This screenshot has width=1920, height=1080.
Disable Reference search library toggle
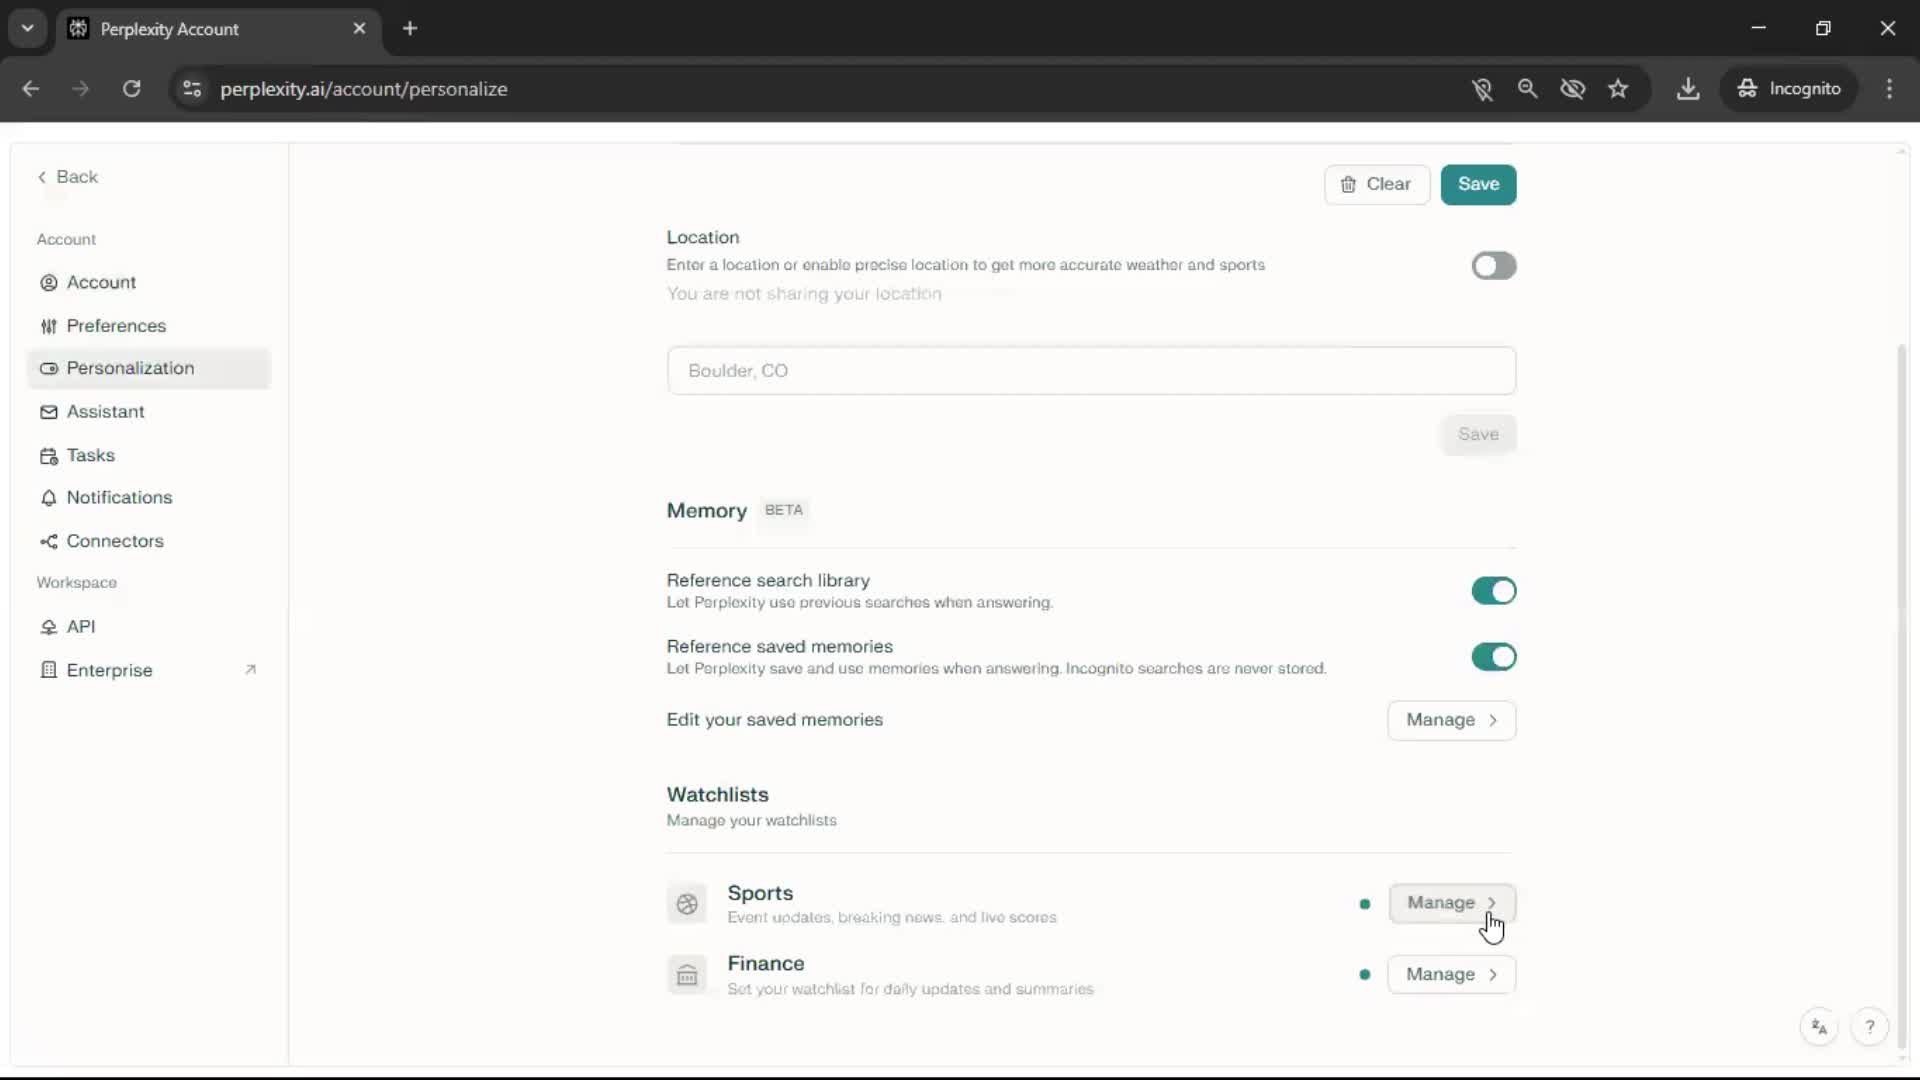tap(1493, 591)
